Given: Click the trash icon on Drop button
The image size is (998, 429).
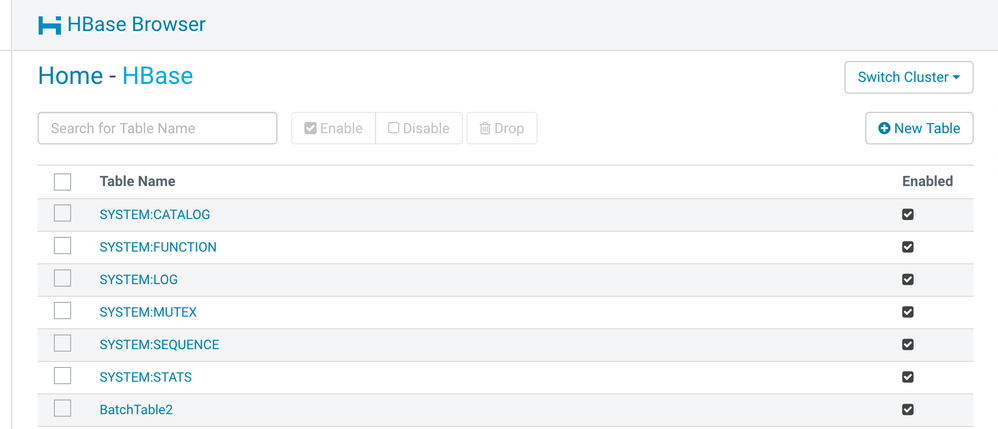Looking at the screenshot, I should tap(485, 129).
